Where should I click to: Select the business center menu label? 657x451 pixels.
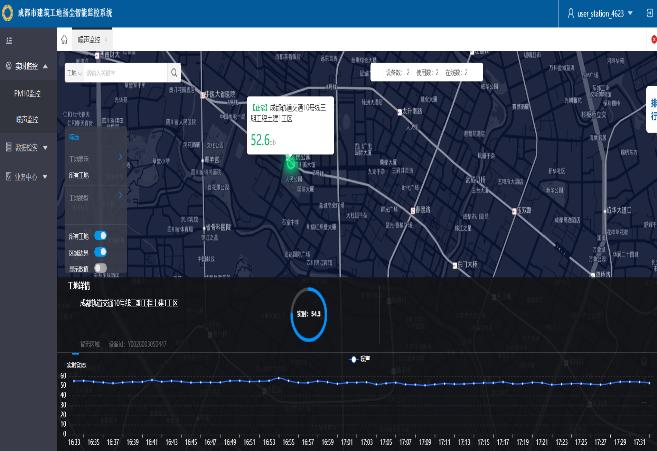[x=26, y=177]
